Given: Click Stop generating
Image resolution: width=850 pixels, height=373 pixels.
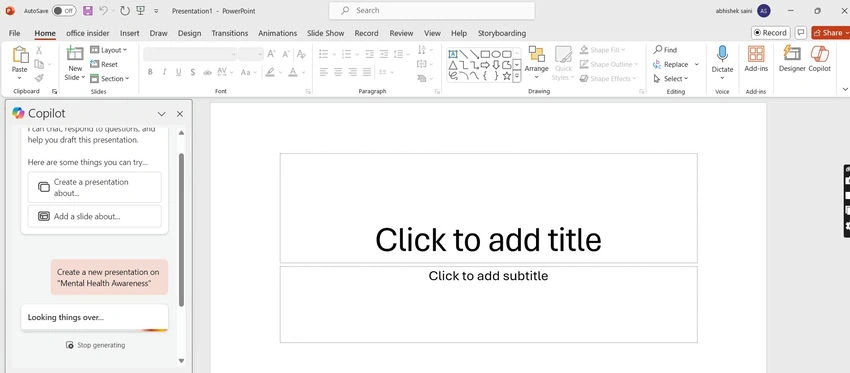Looking at the screenshot, I should [x=95, y=345].
